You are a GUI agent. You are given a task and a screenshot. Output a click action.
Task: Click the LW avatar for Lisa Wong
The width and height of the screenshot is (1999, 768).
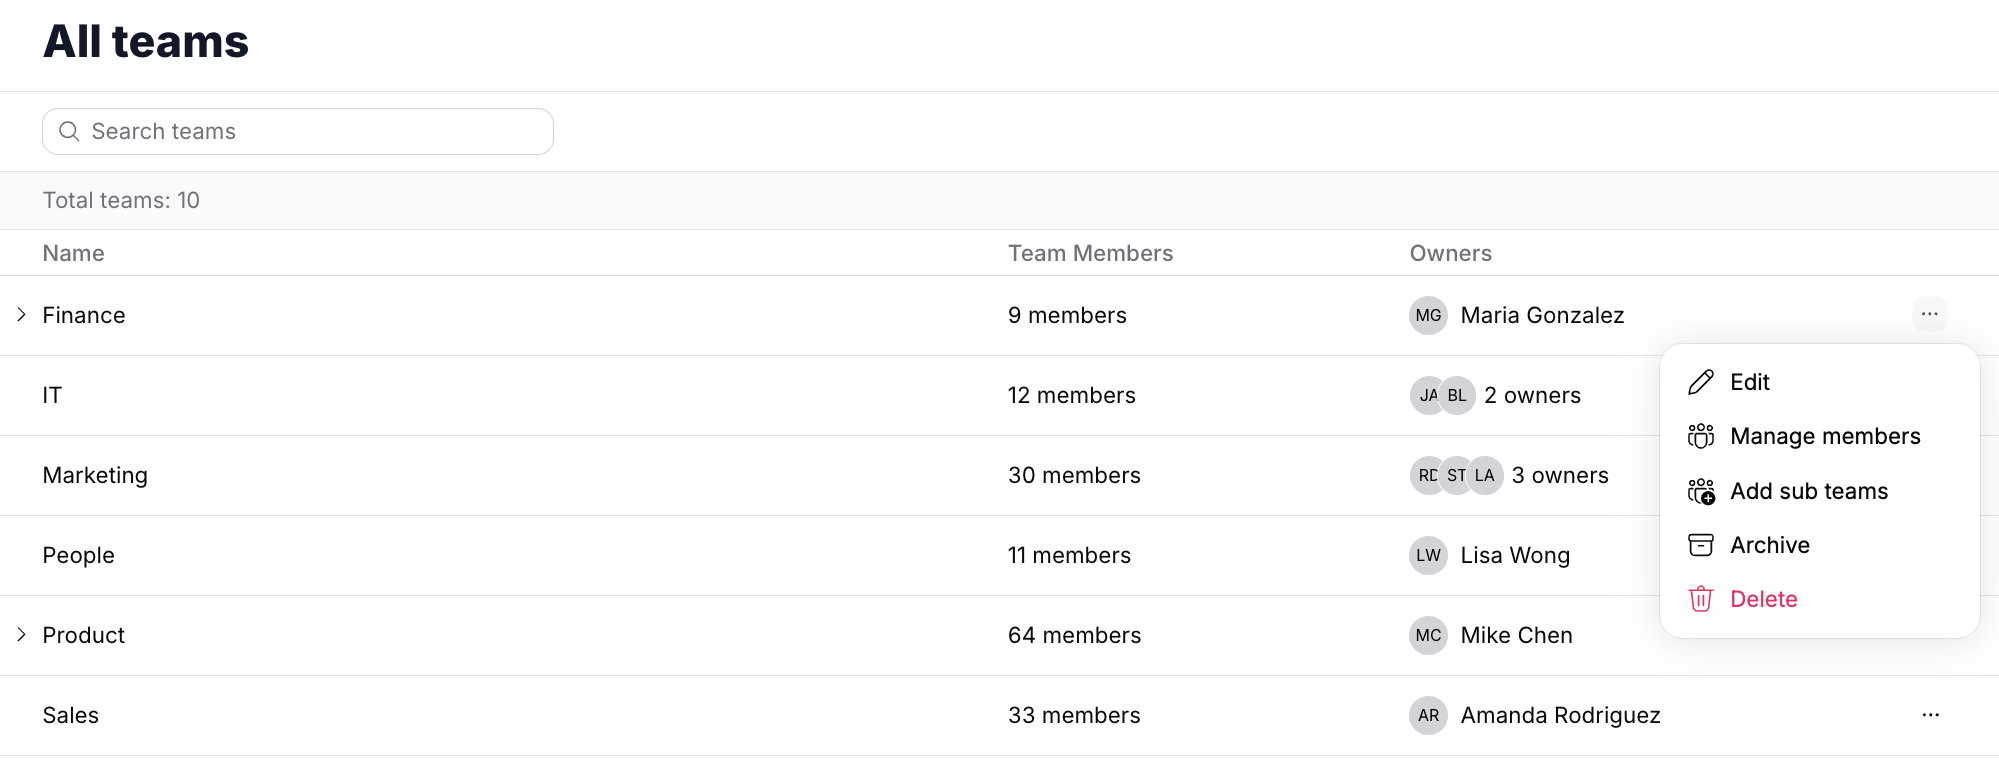tap(1428, 555)
